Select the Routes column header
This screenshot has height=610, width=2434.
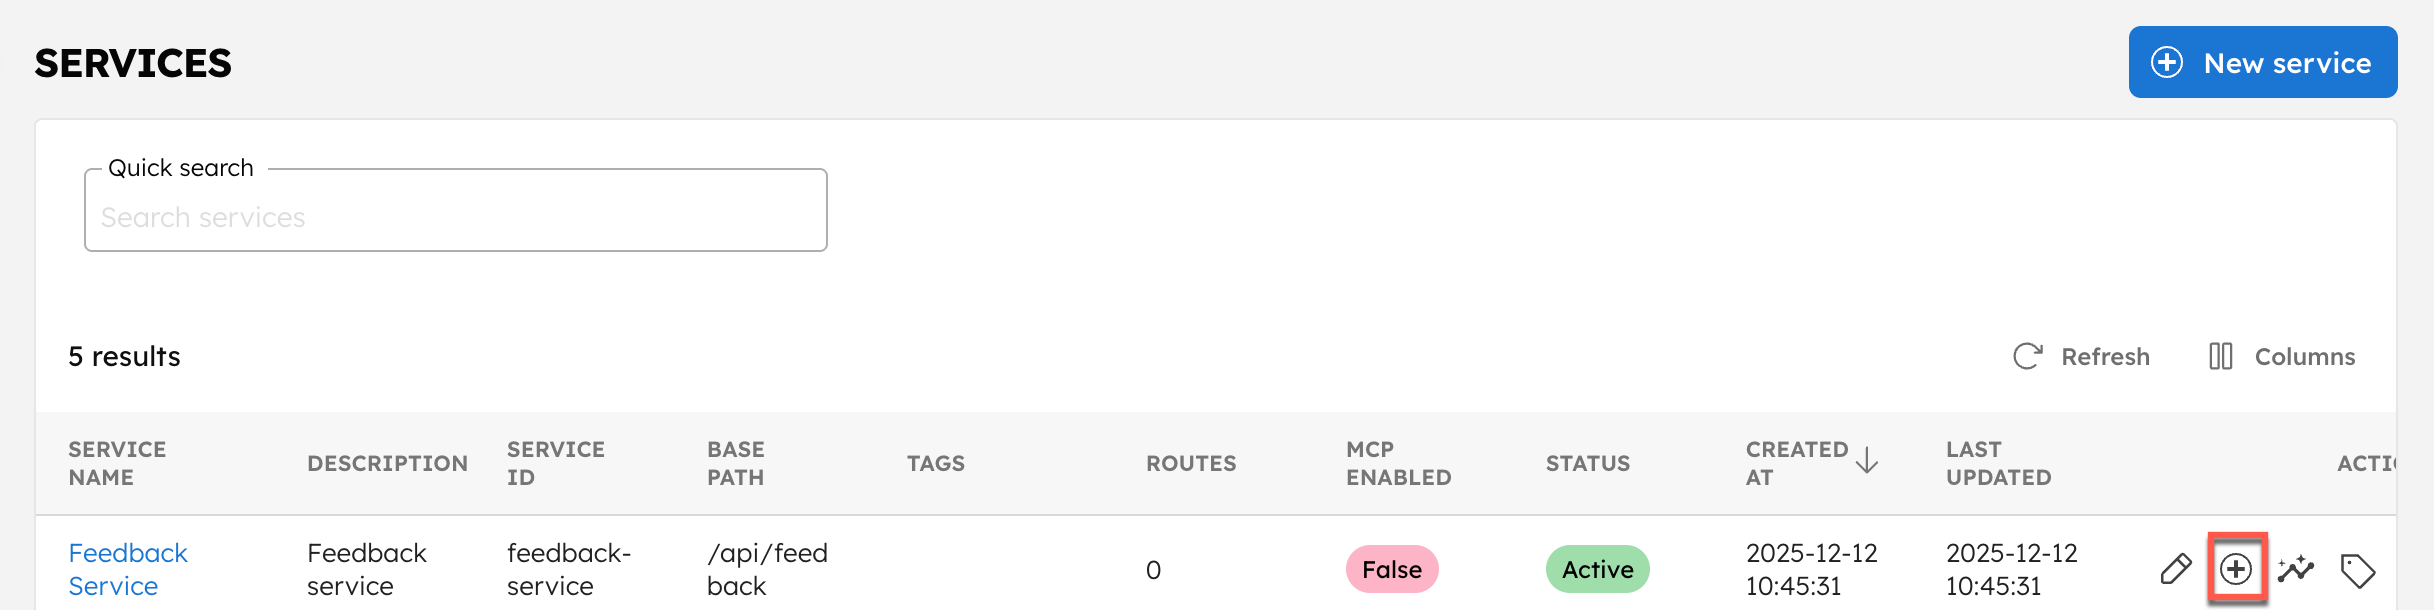1191,462
